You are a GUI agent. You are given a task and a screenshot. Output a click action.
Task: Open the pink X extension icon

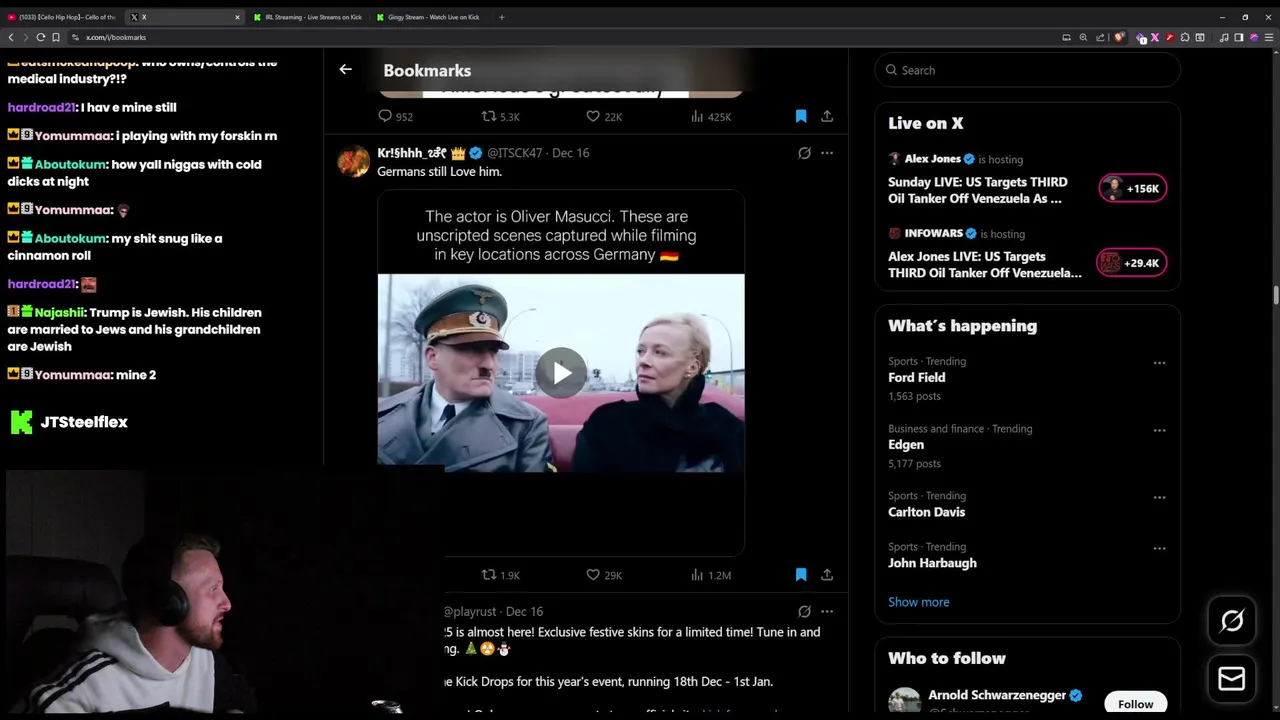1154,37
